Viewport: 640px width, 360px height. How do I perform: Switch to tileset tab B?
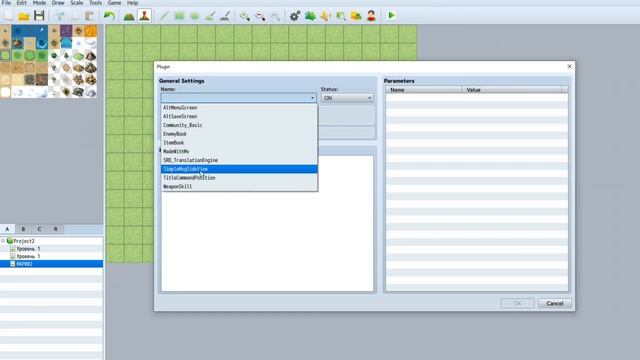23,229
